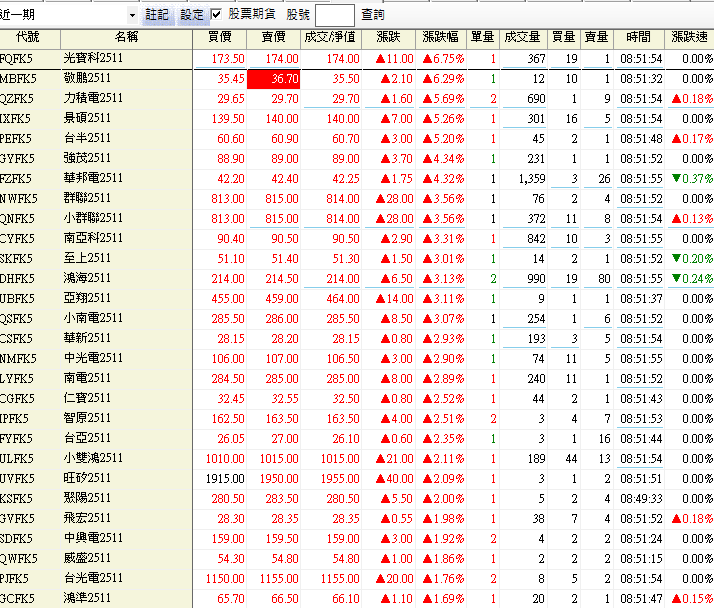Click the 漲跌速 column header
The image size is (714, 608).
pyautogui.click(x=688, y=37)
